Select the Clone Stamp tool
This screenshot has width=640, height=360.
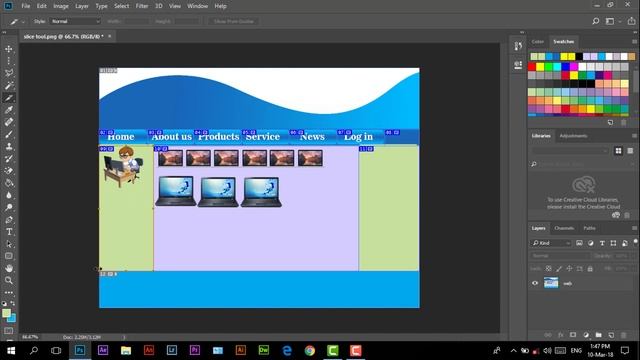[9, 147]
